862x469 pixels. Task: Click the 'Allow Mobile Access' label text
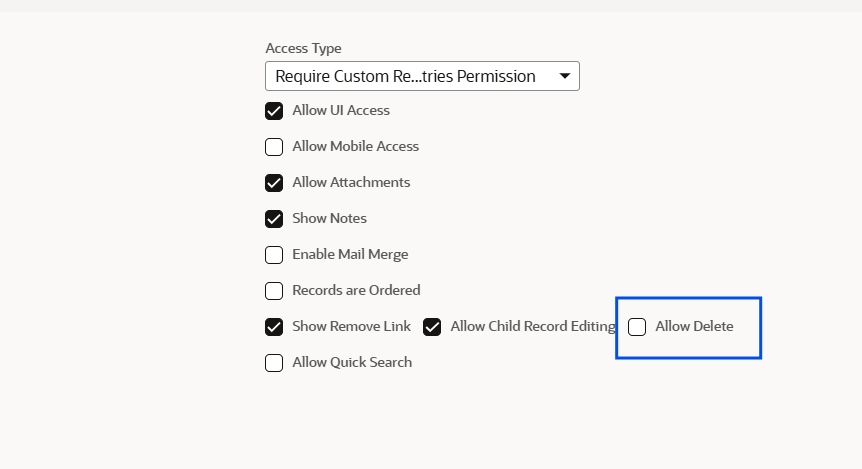(x=356, y=146)
